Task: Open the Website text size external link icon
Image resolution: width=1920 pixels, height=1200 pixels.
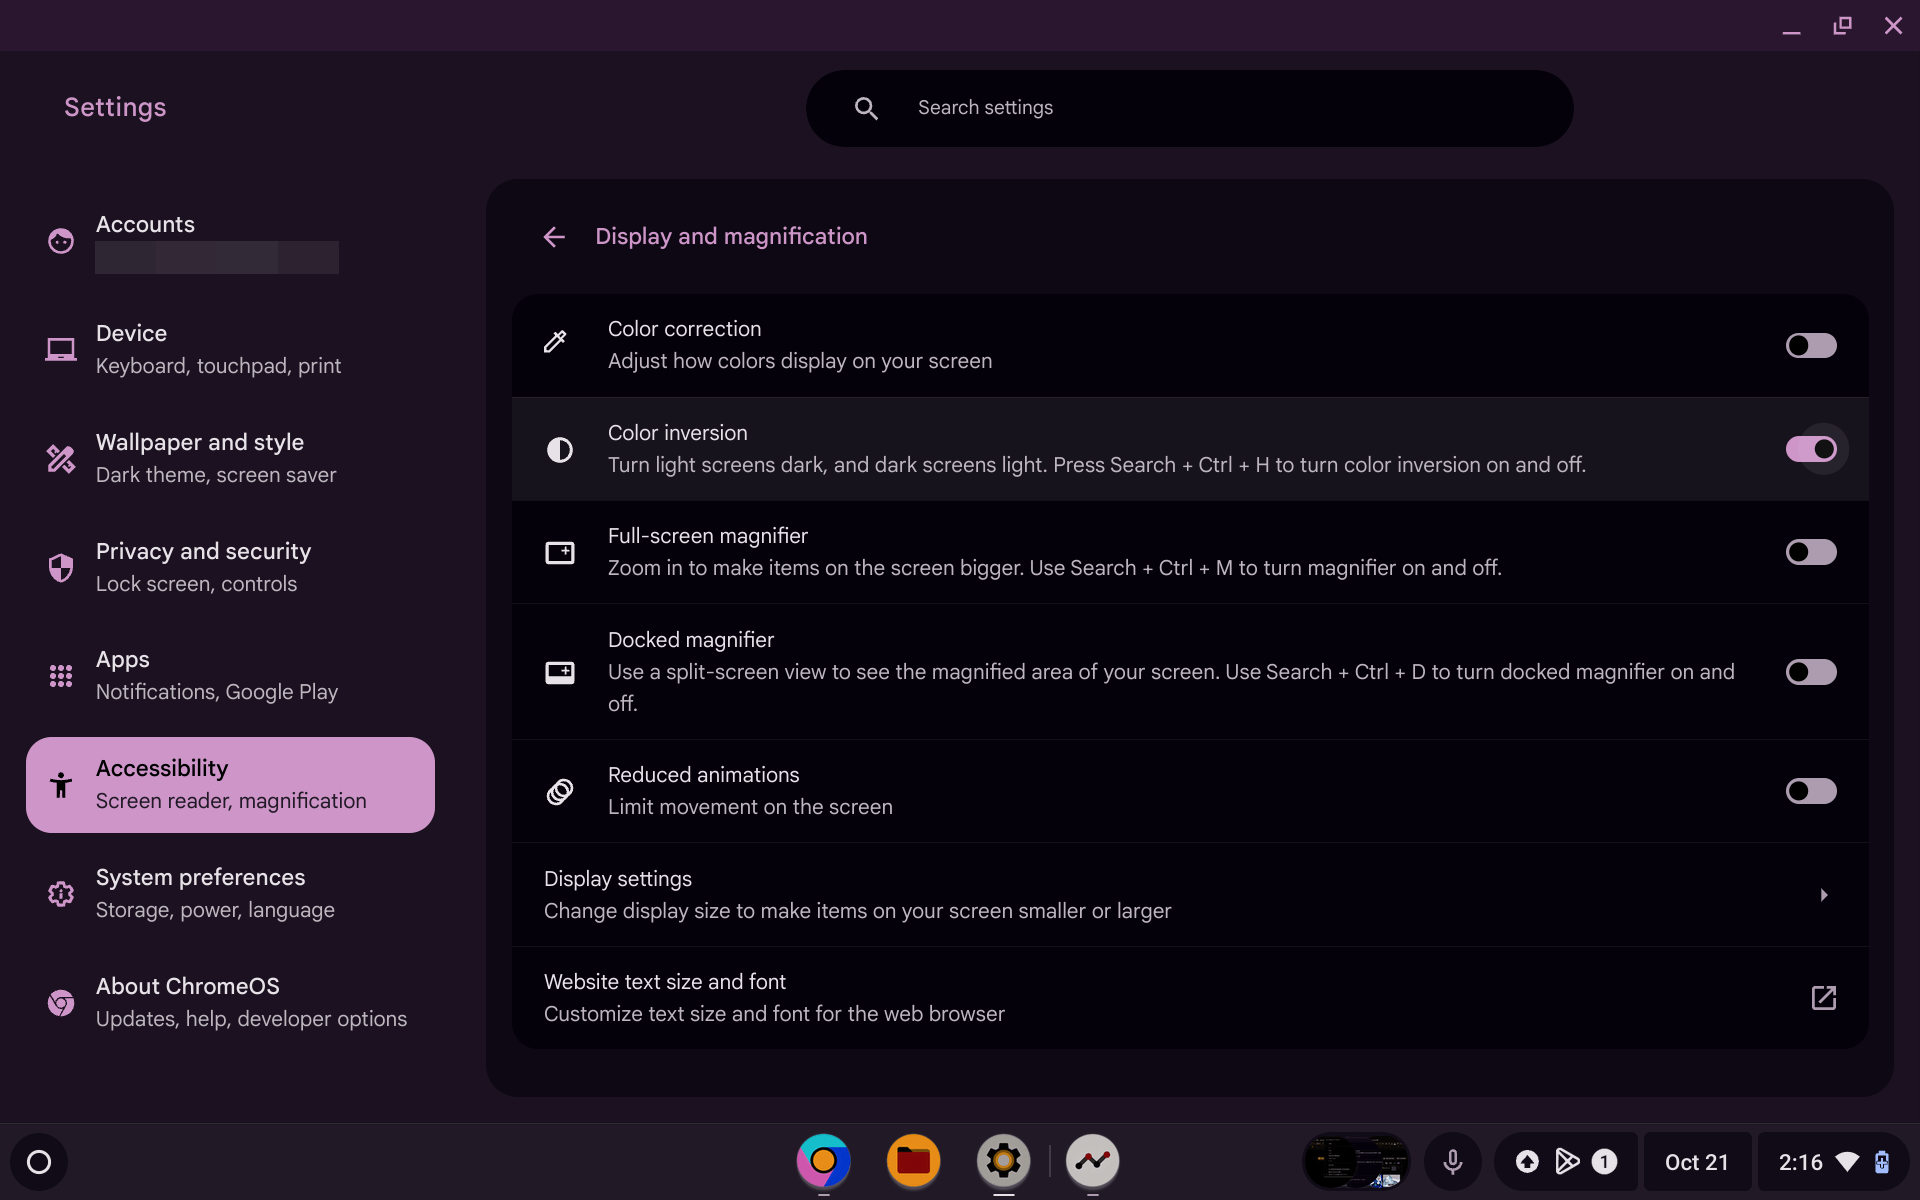Action: 1824,997
